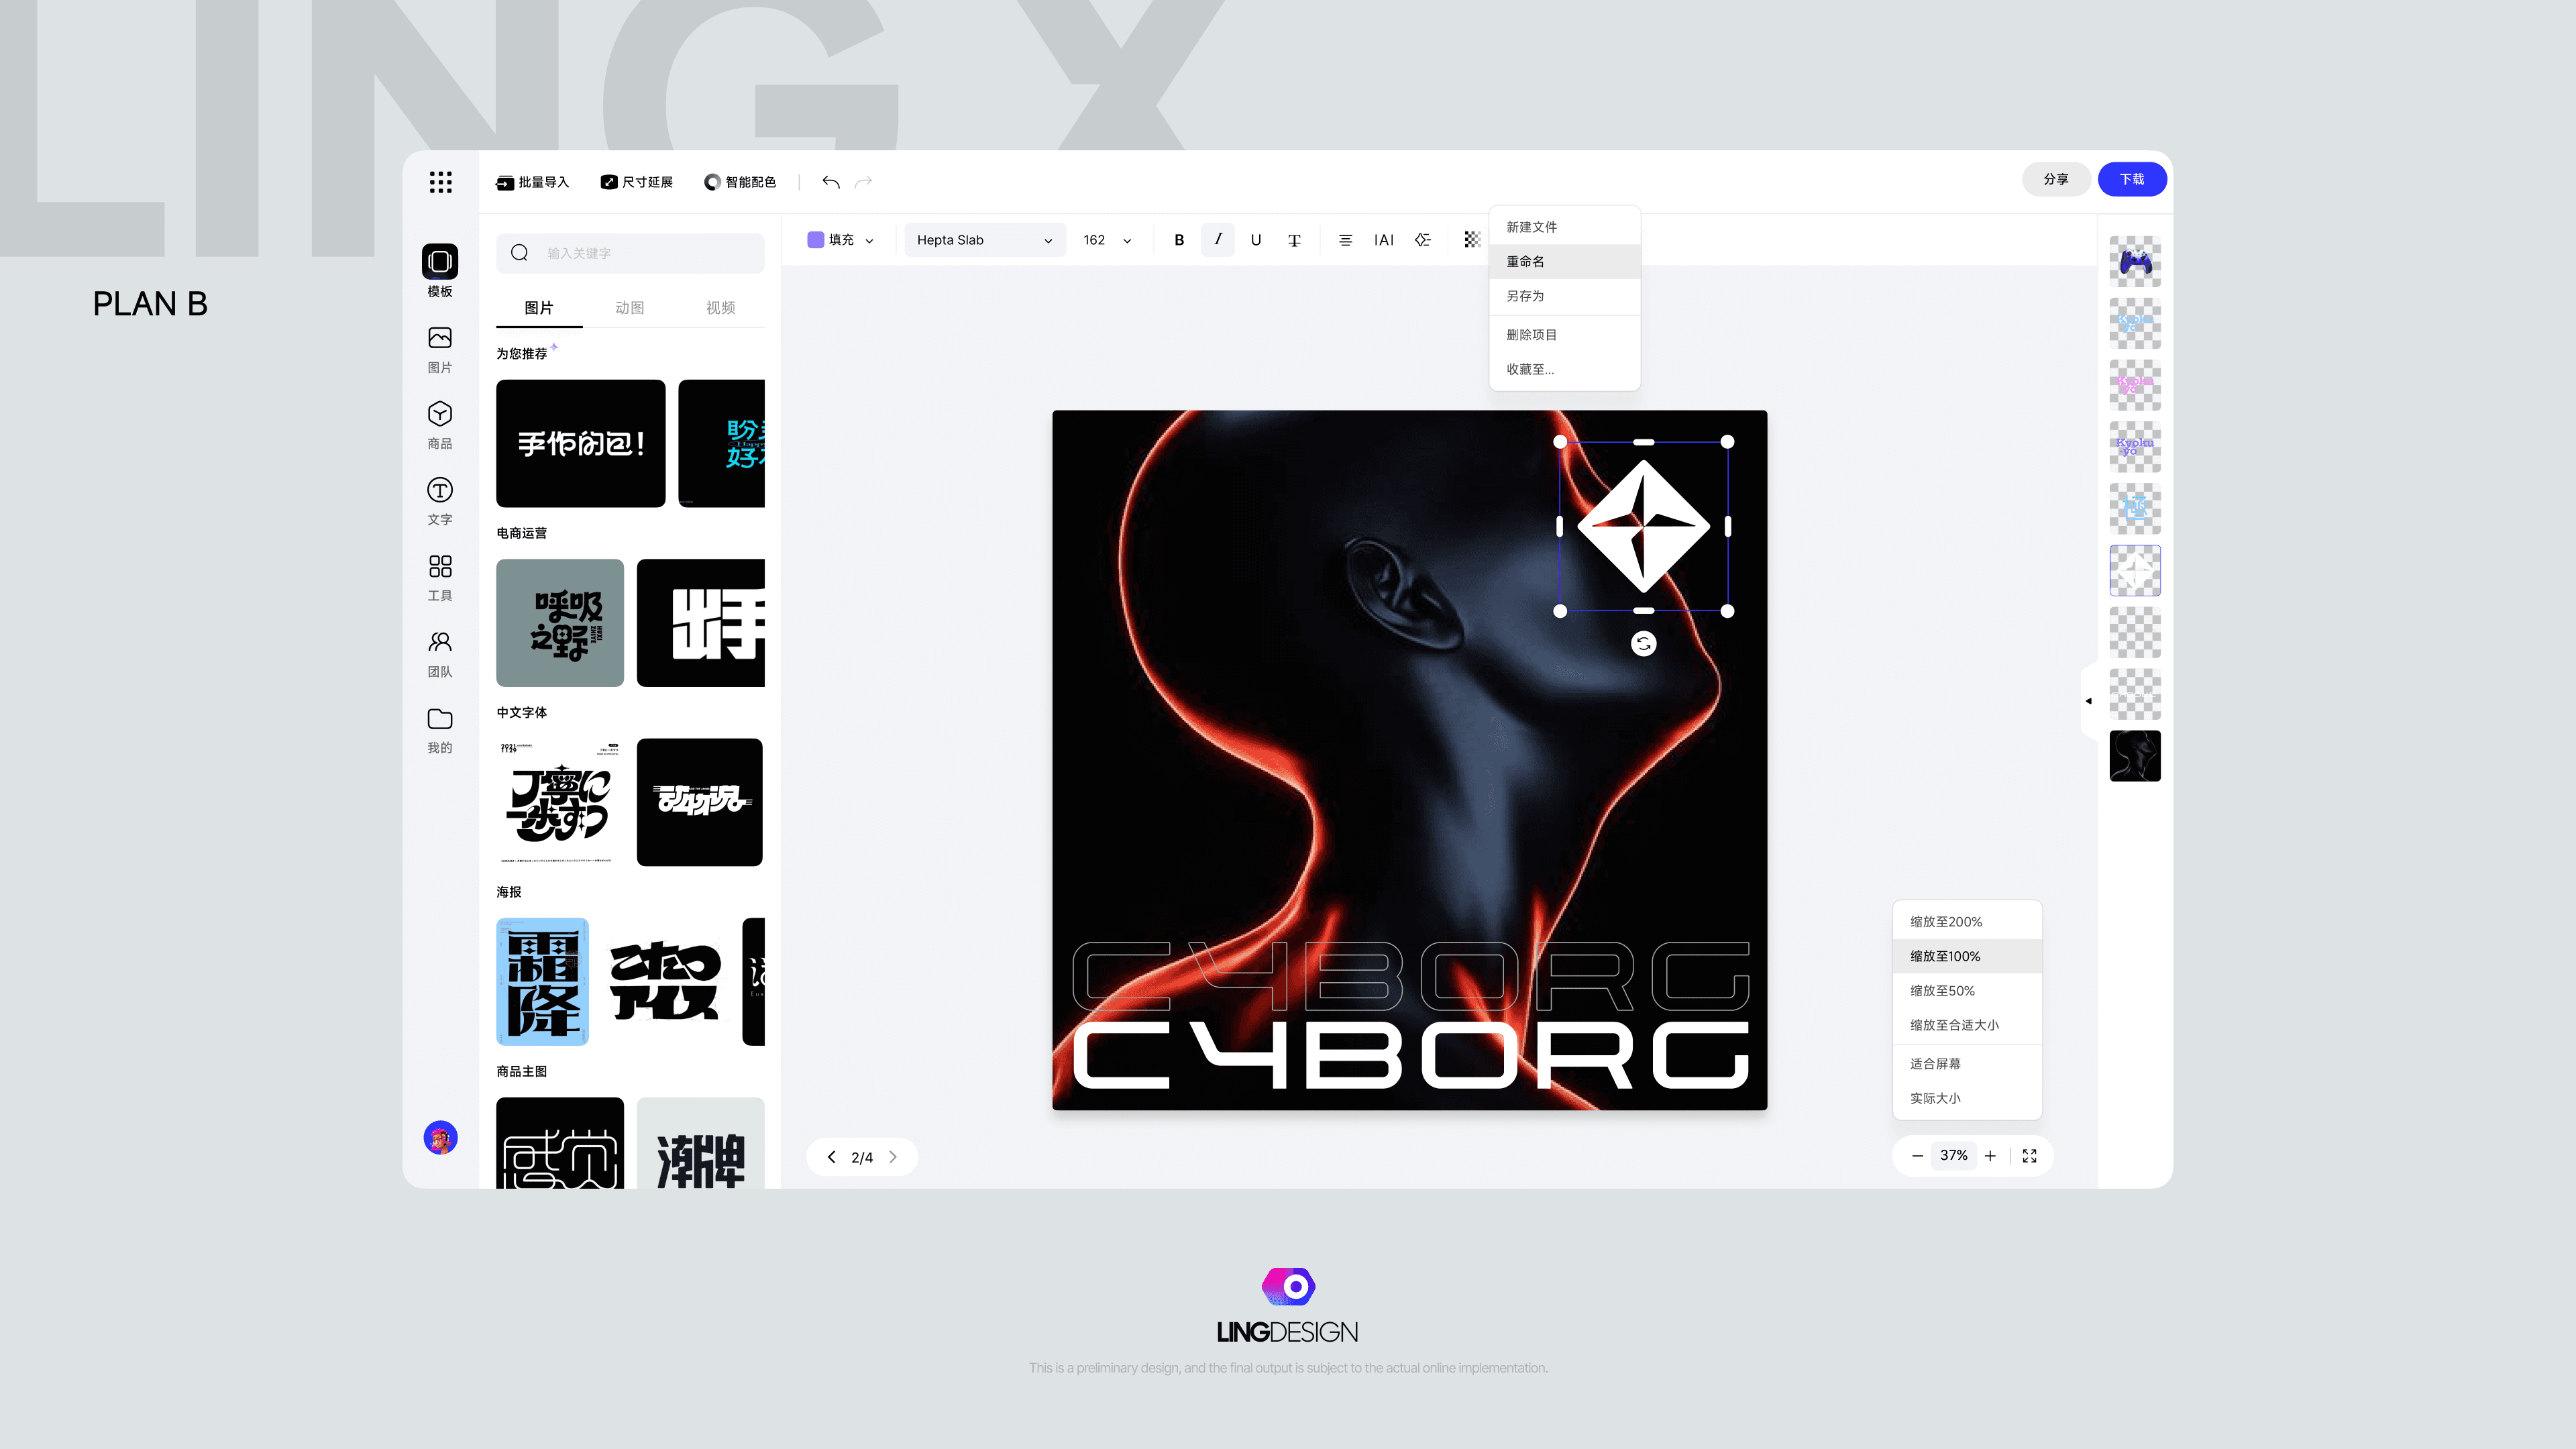The image size is (2576, 1449).
Task: Open the 填充 fill dropdown
Action: (x=868, y=240)
